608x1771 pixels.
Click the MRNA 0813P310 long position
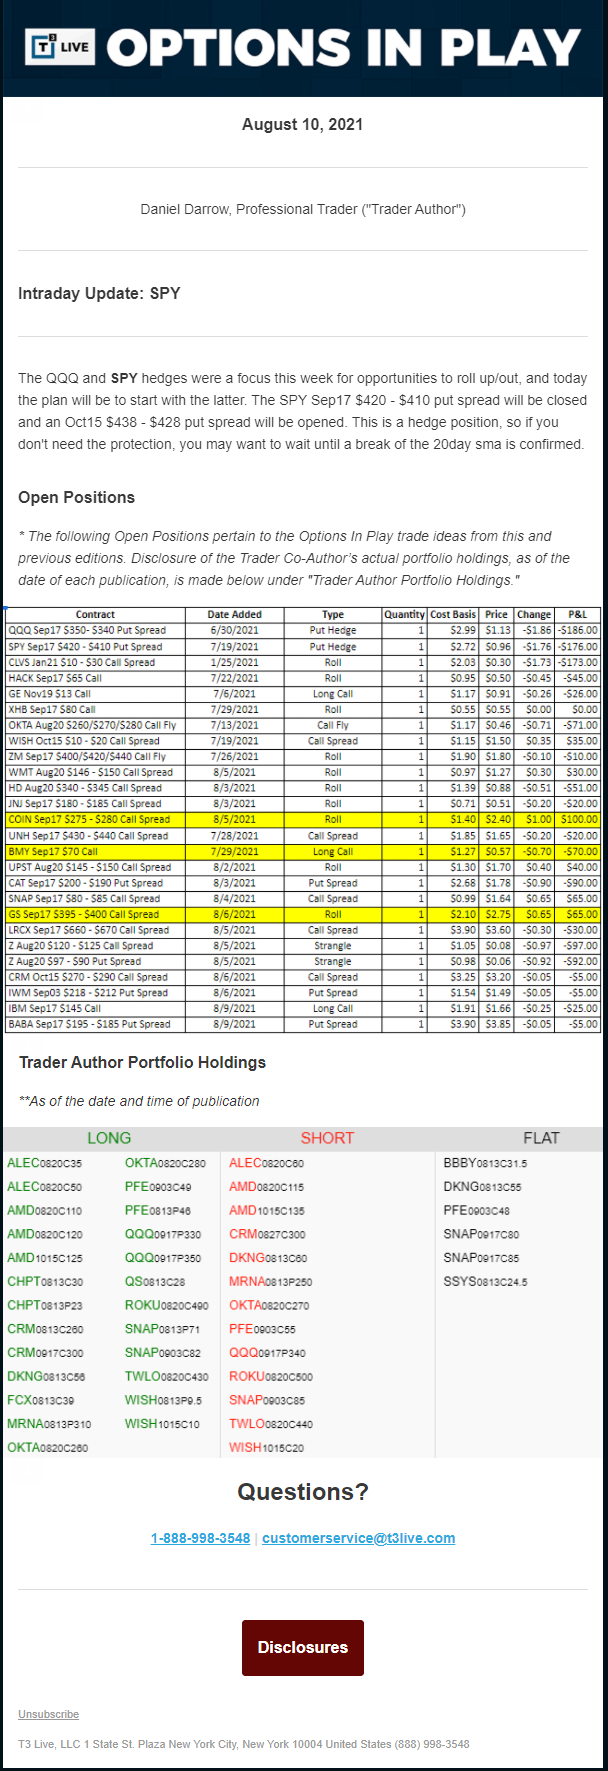[49, 1424]
